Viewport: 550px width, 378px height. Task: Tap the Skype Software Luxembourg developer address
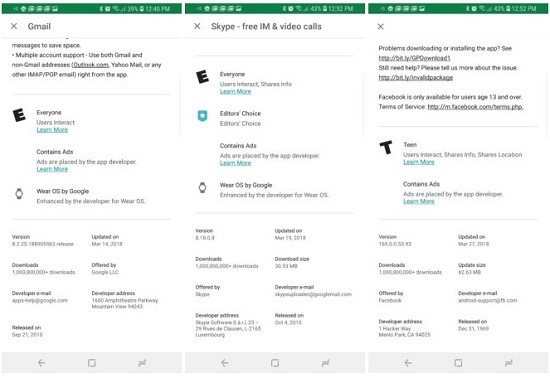coord(228,328)
